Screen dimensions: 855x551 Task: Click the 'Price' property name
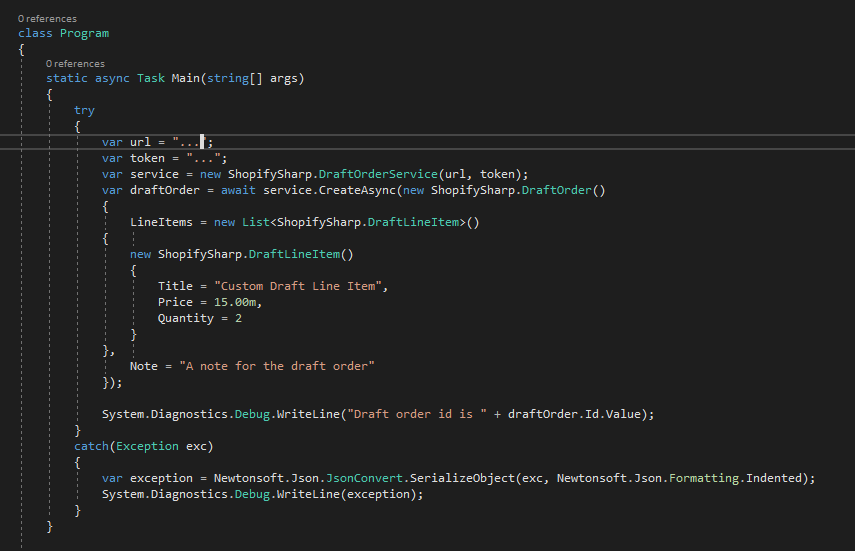pyautogui.click(x=176, y=302)
